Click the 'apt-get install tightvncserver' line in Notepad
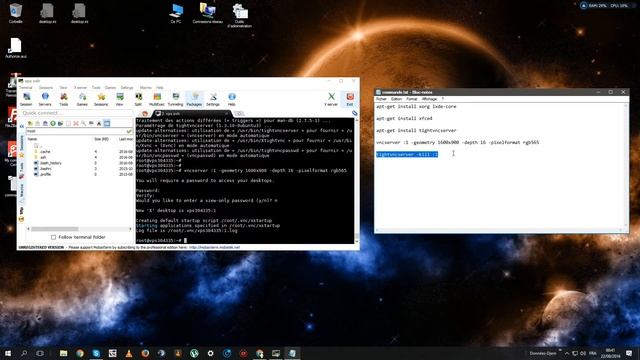This screenshot has height=360, width=640. (x=416, y=130)
